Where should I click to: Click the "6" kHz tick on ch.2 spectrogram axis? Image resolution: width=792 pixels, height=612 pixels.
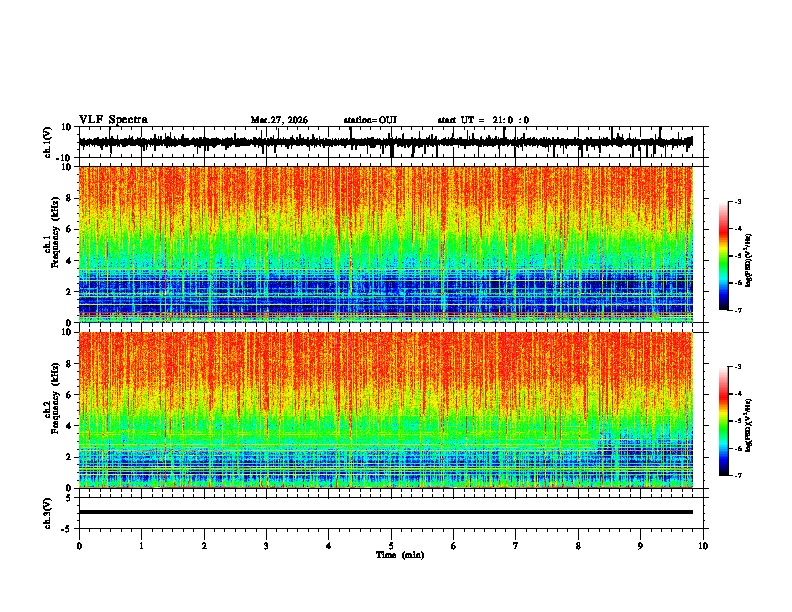(69, 395)
